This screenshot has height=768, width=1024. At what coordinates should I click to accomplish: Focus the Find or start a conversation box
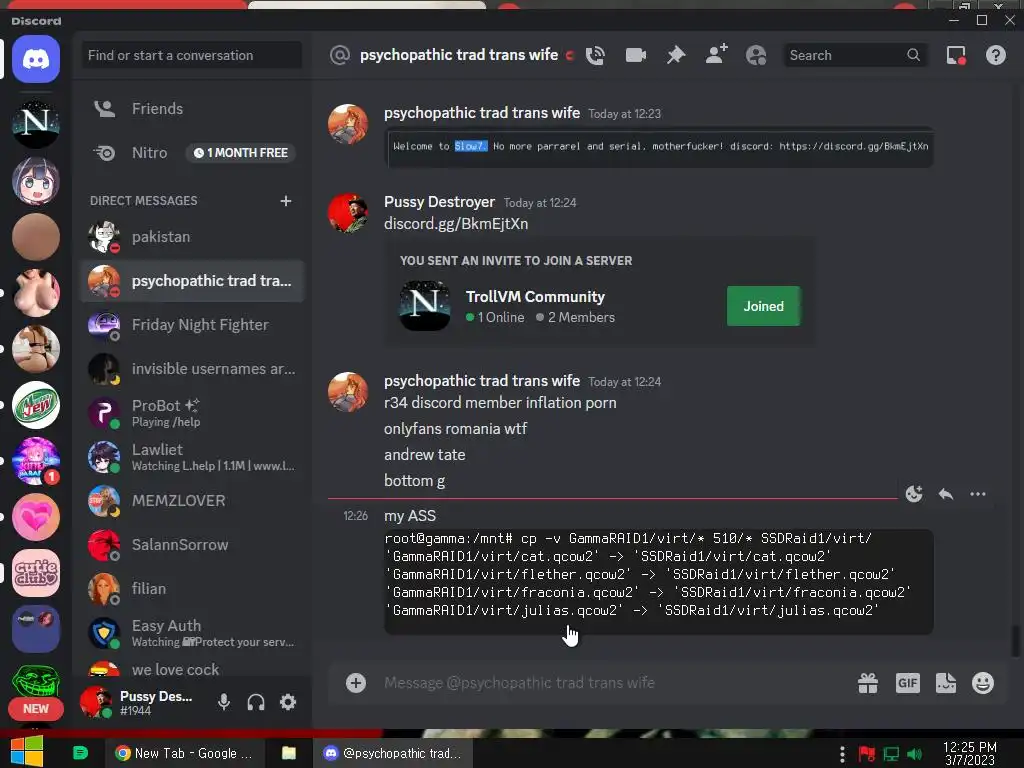[x=192, y=56]
